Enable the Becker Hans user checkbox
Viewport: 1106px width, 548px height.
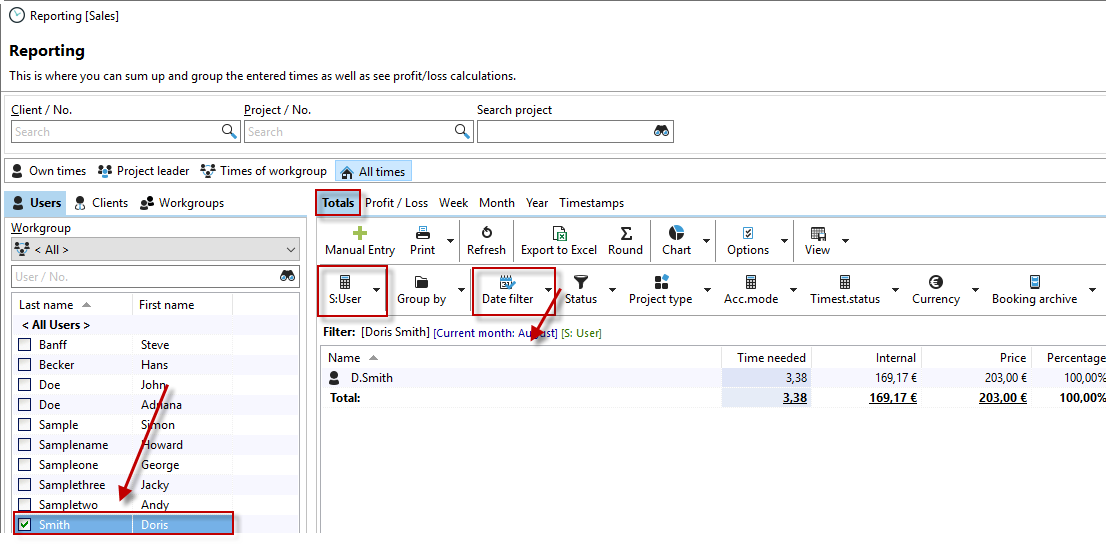[x=25, y=365]
